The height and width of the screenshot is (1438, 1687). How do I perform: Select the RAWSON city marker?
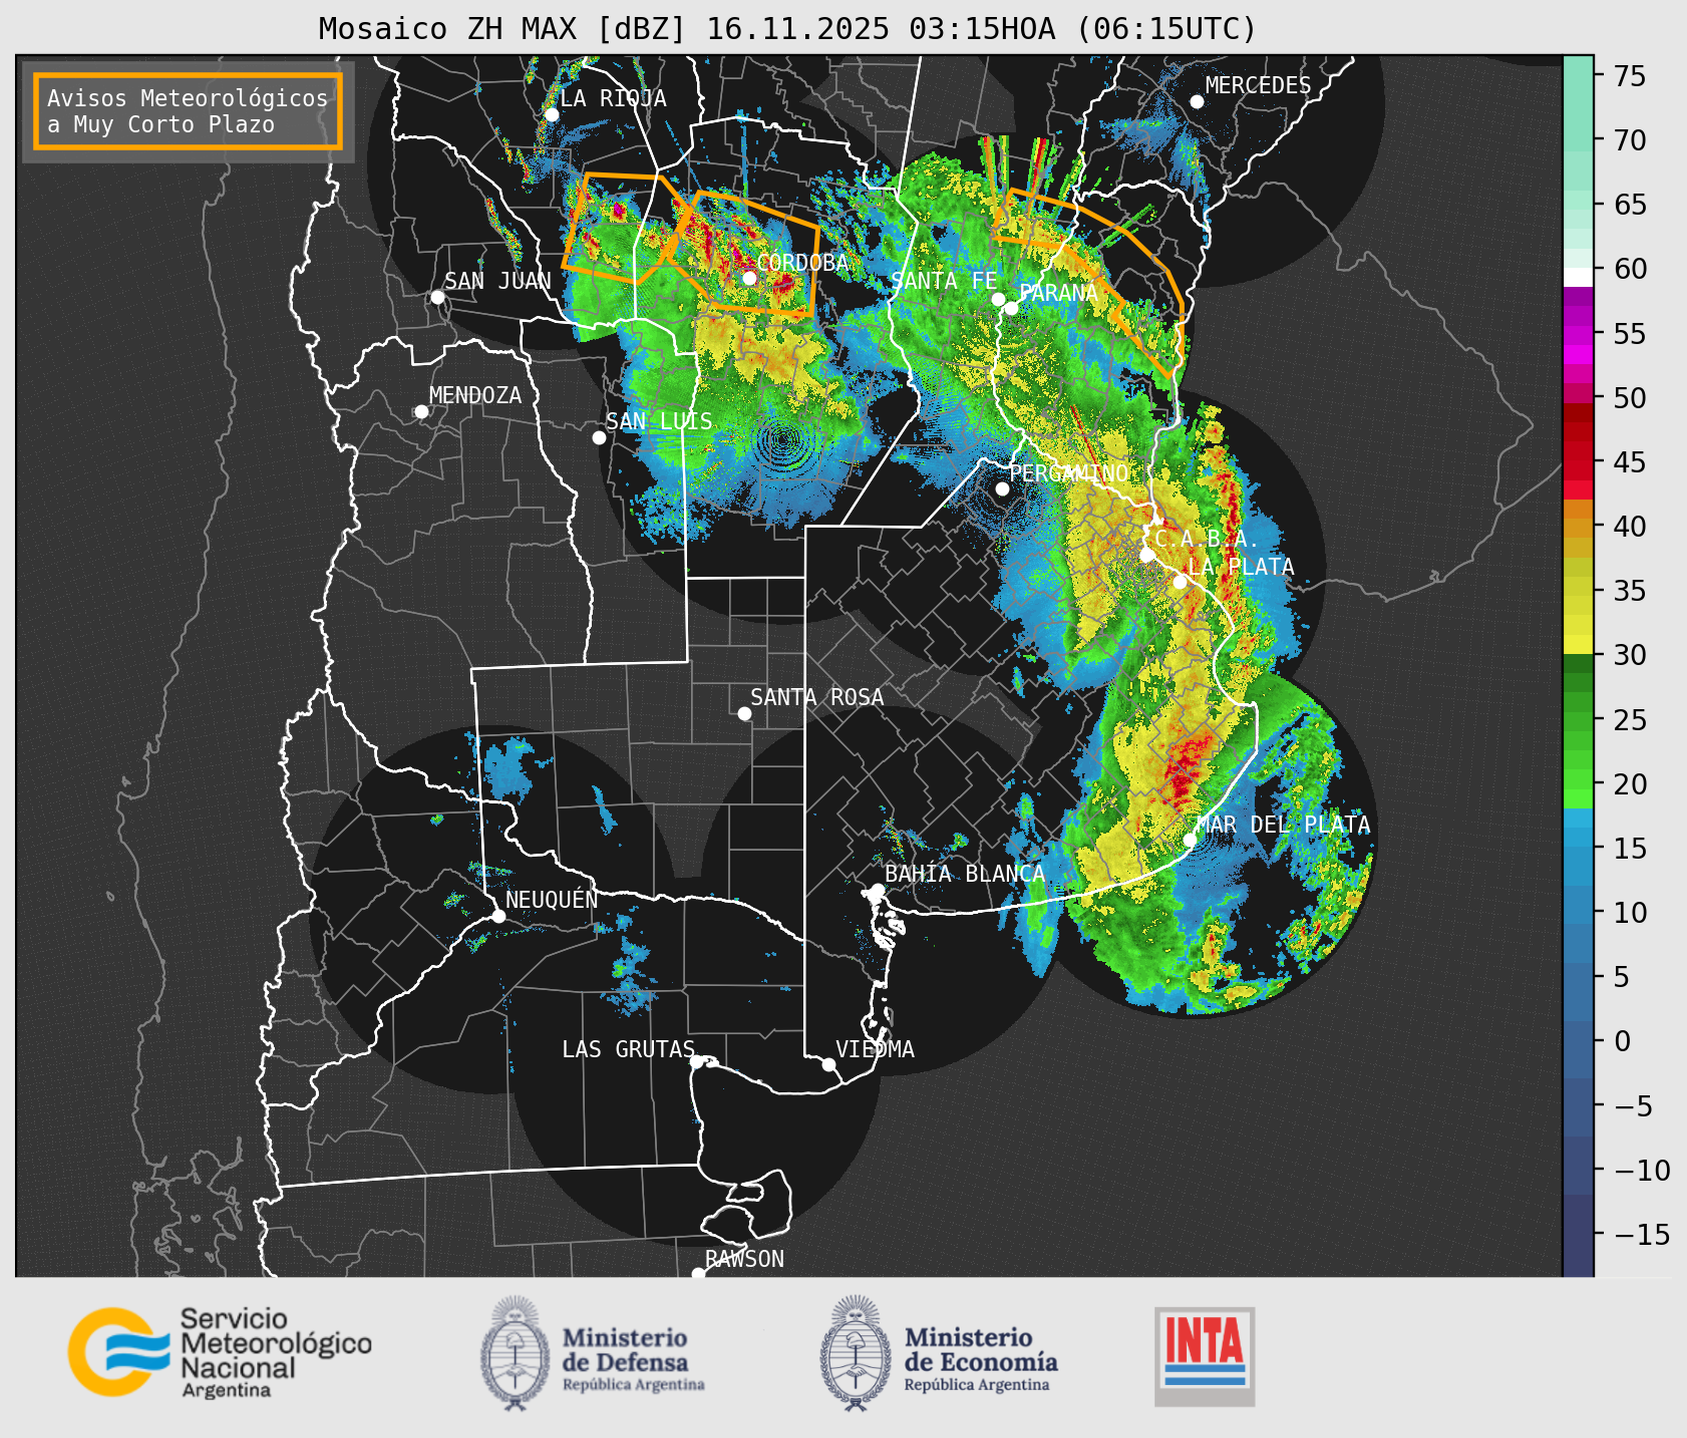pos(698,1274)
